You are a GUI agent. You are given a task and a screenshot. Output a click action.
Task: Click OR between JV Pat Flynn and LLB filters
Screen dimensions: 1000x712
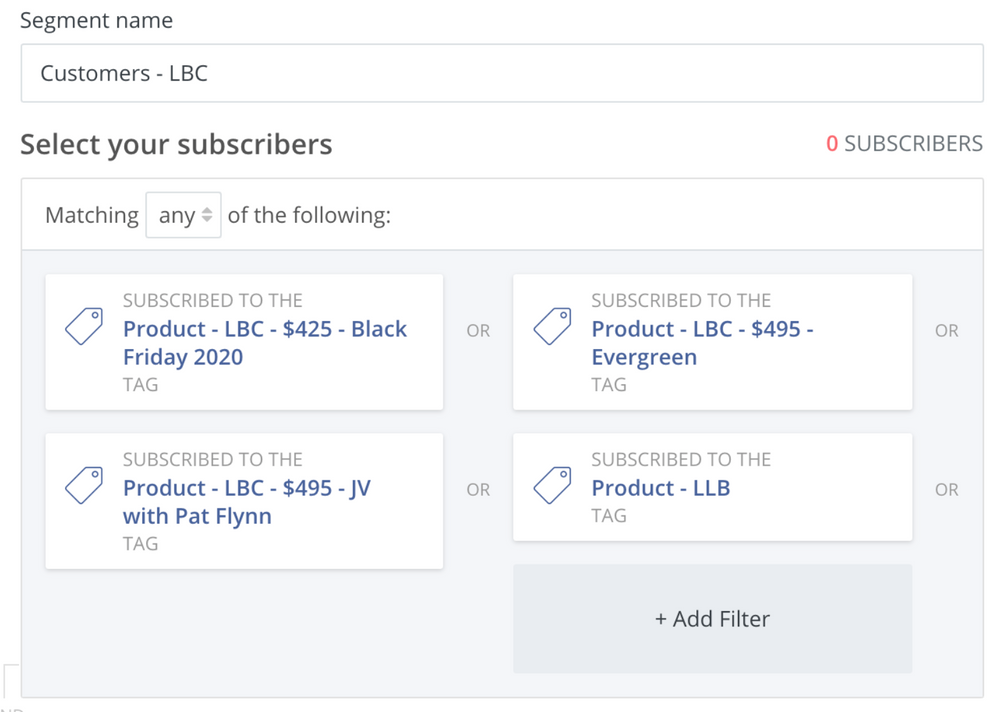click(478, 489)
